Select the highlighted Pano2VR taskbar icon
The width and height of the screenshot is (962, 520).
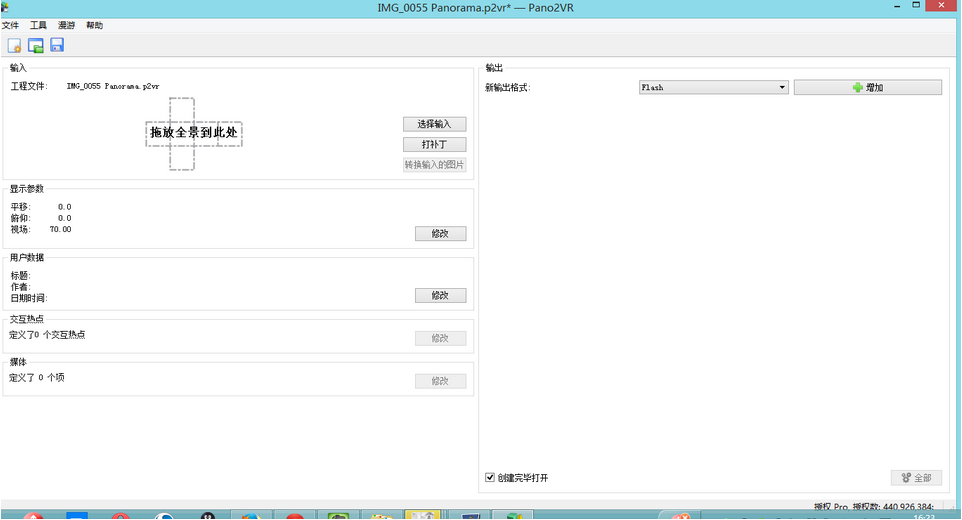[x=422, y=514]
